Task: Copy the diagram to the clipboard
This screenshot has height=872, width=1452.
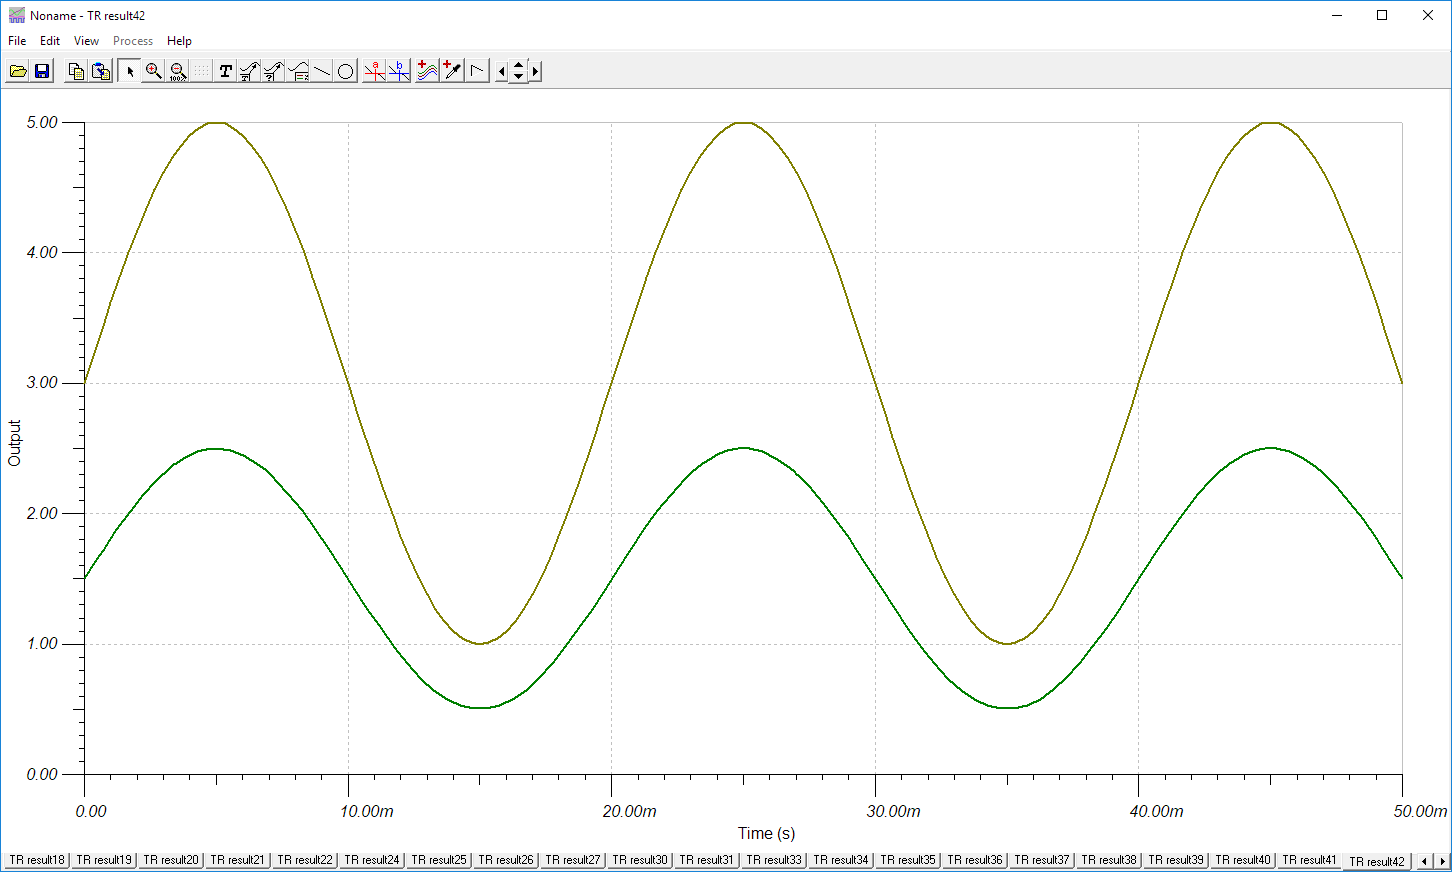Action: pos(76,71)
